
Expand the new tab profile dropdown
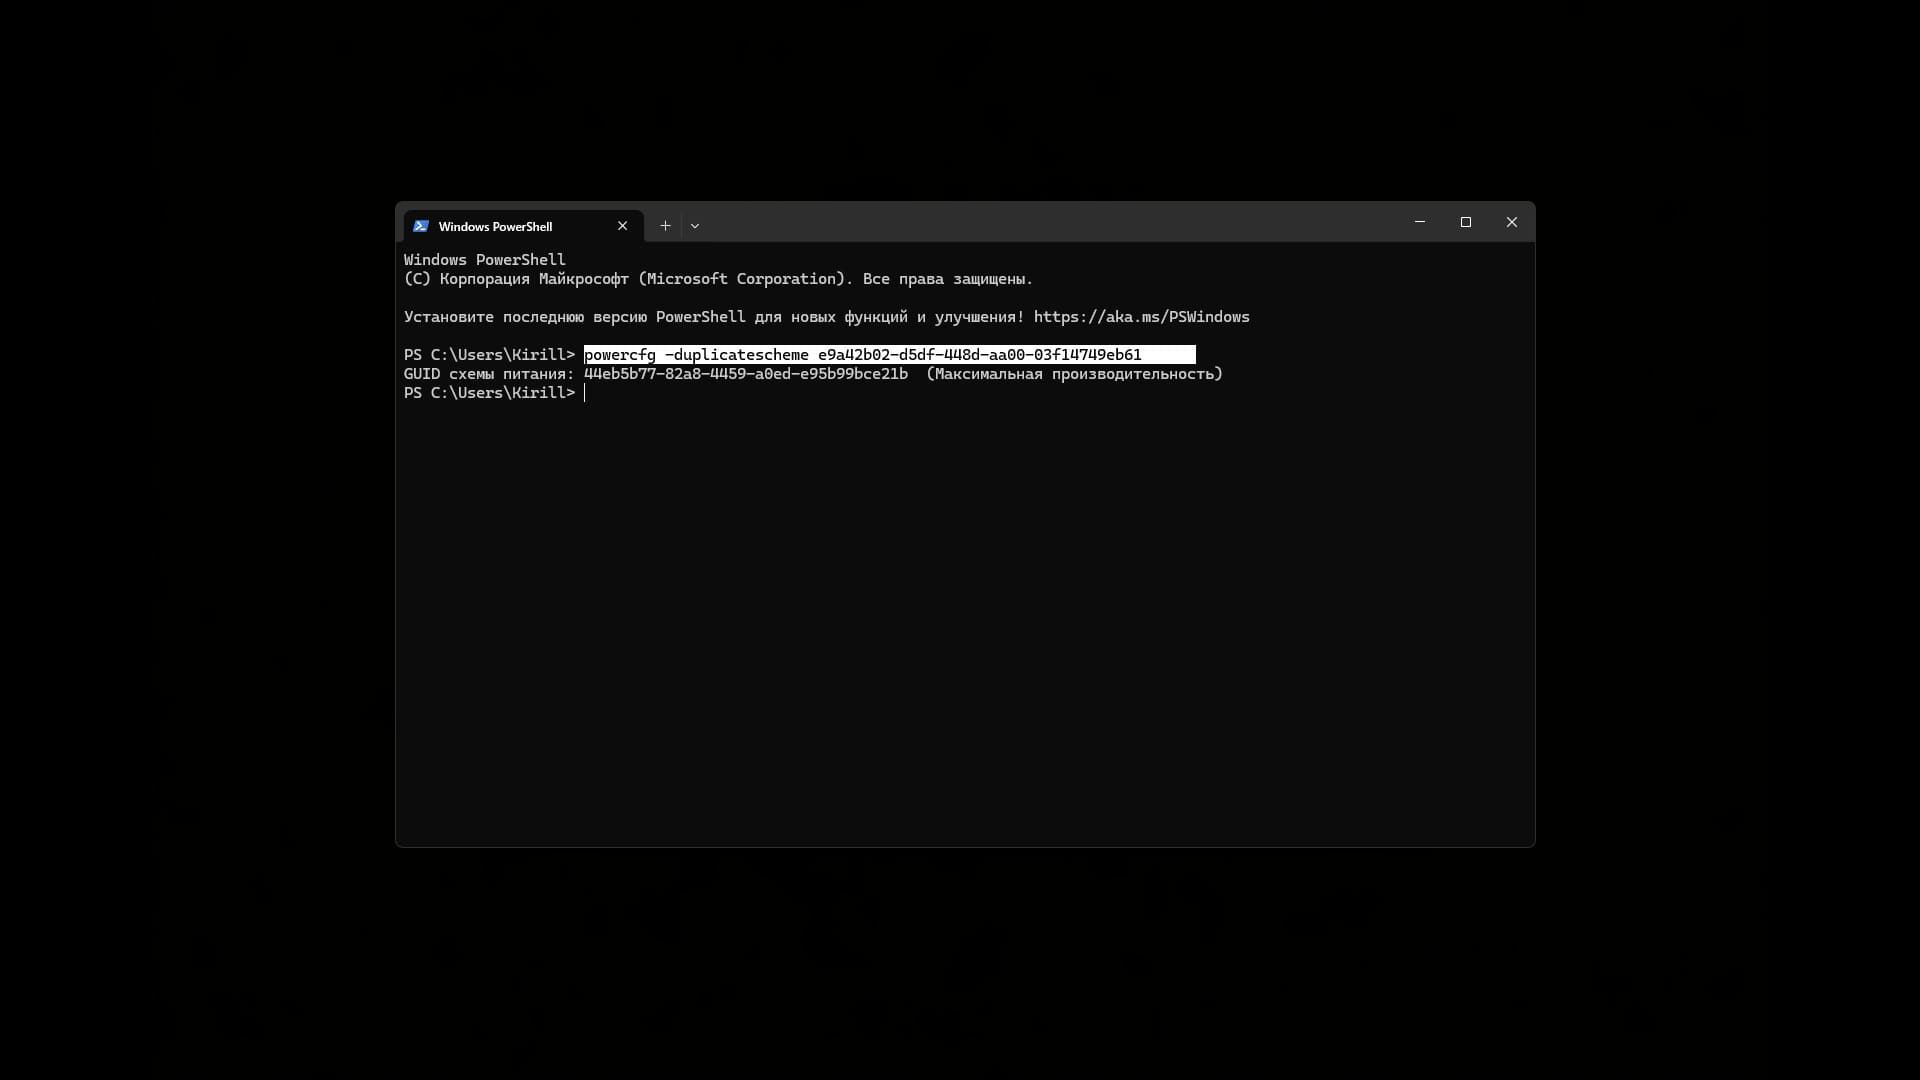pyautogui.click(x=695, y=226)
